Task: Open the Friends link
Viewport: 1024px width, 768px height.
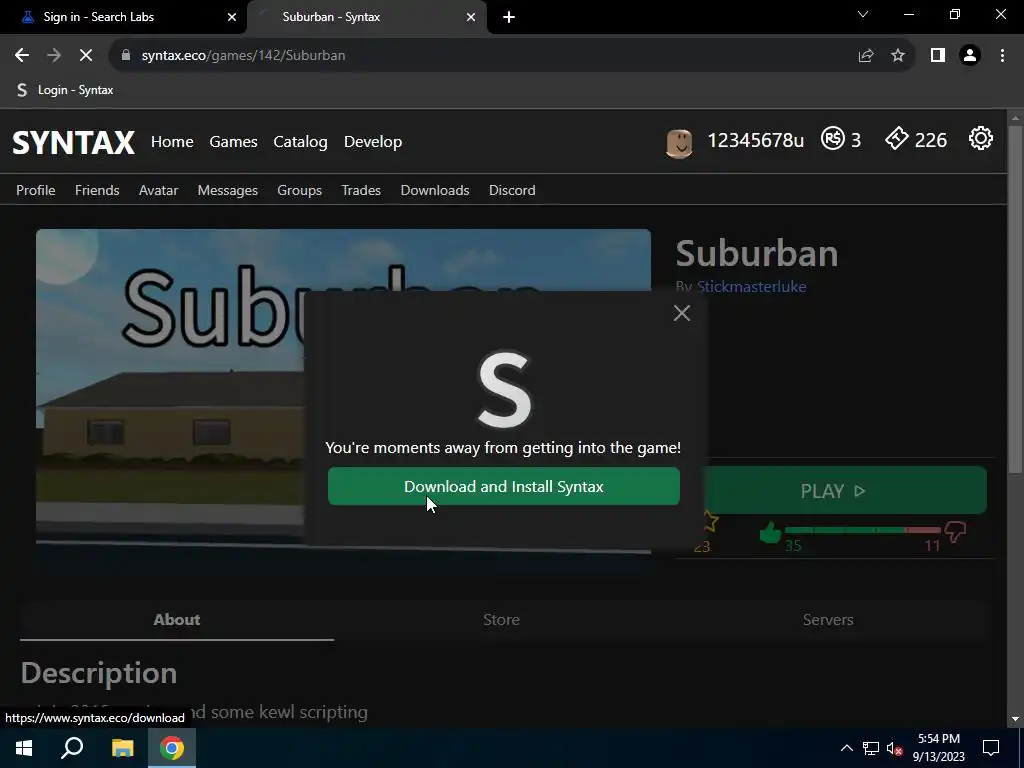Action: 97,190
